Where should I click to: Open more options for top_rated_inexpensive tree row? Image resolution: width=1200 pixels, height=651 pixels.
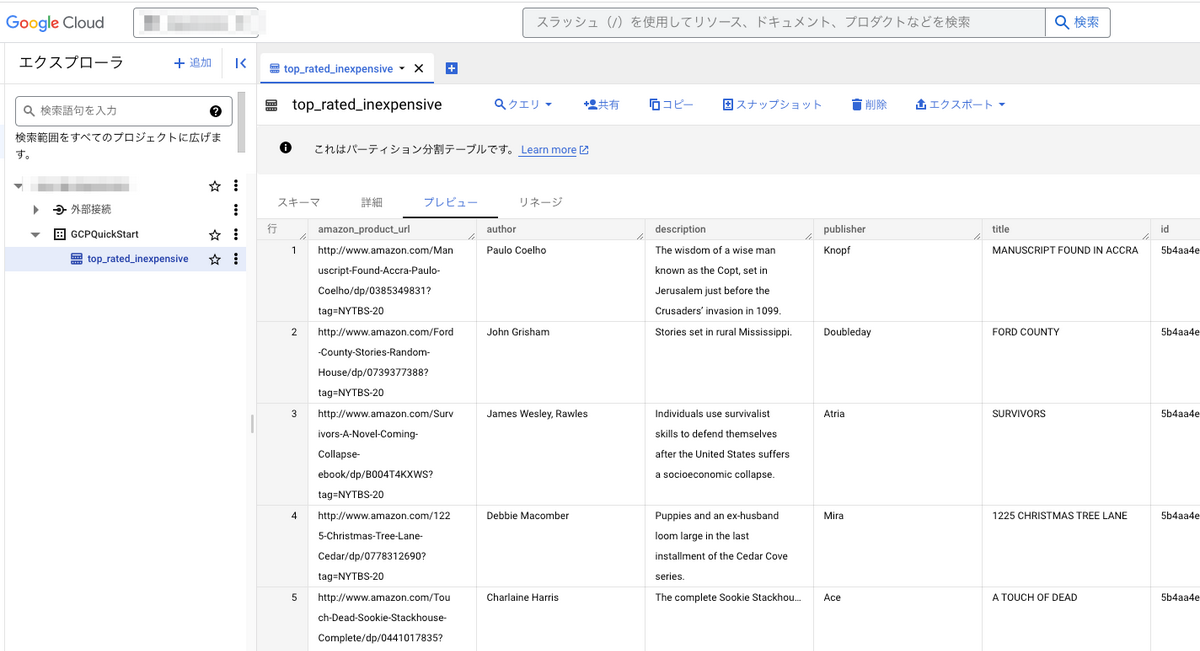[x=236, y=259]
